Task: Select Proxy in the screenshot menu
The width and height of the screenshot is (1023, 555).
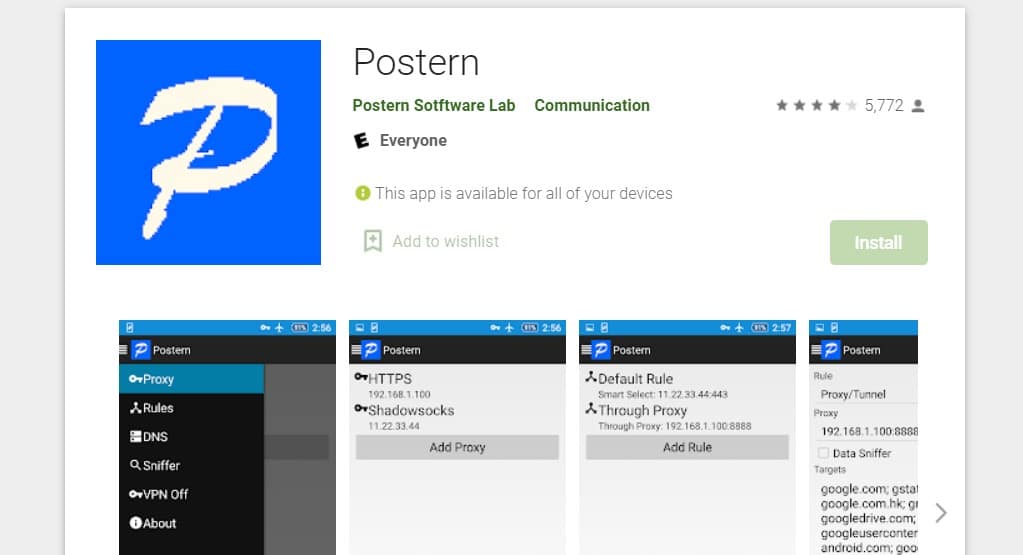Action: (x=191, y=379)
